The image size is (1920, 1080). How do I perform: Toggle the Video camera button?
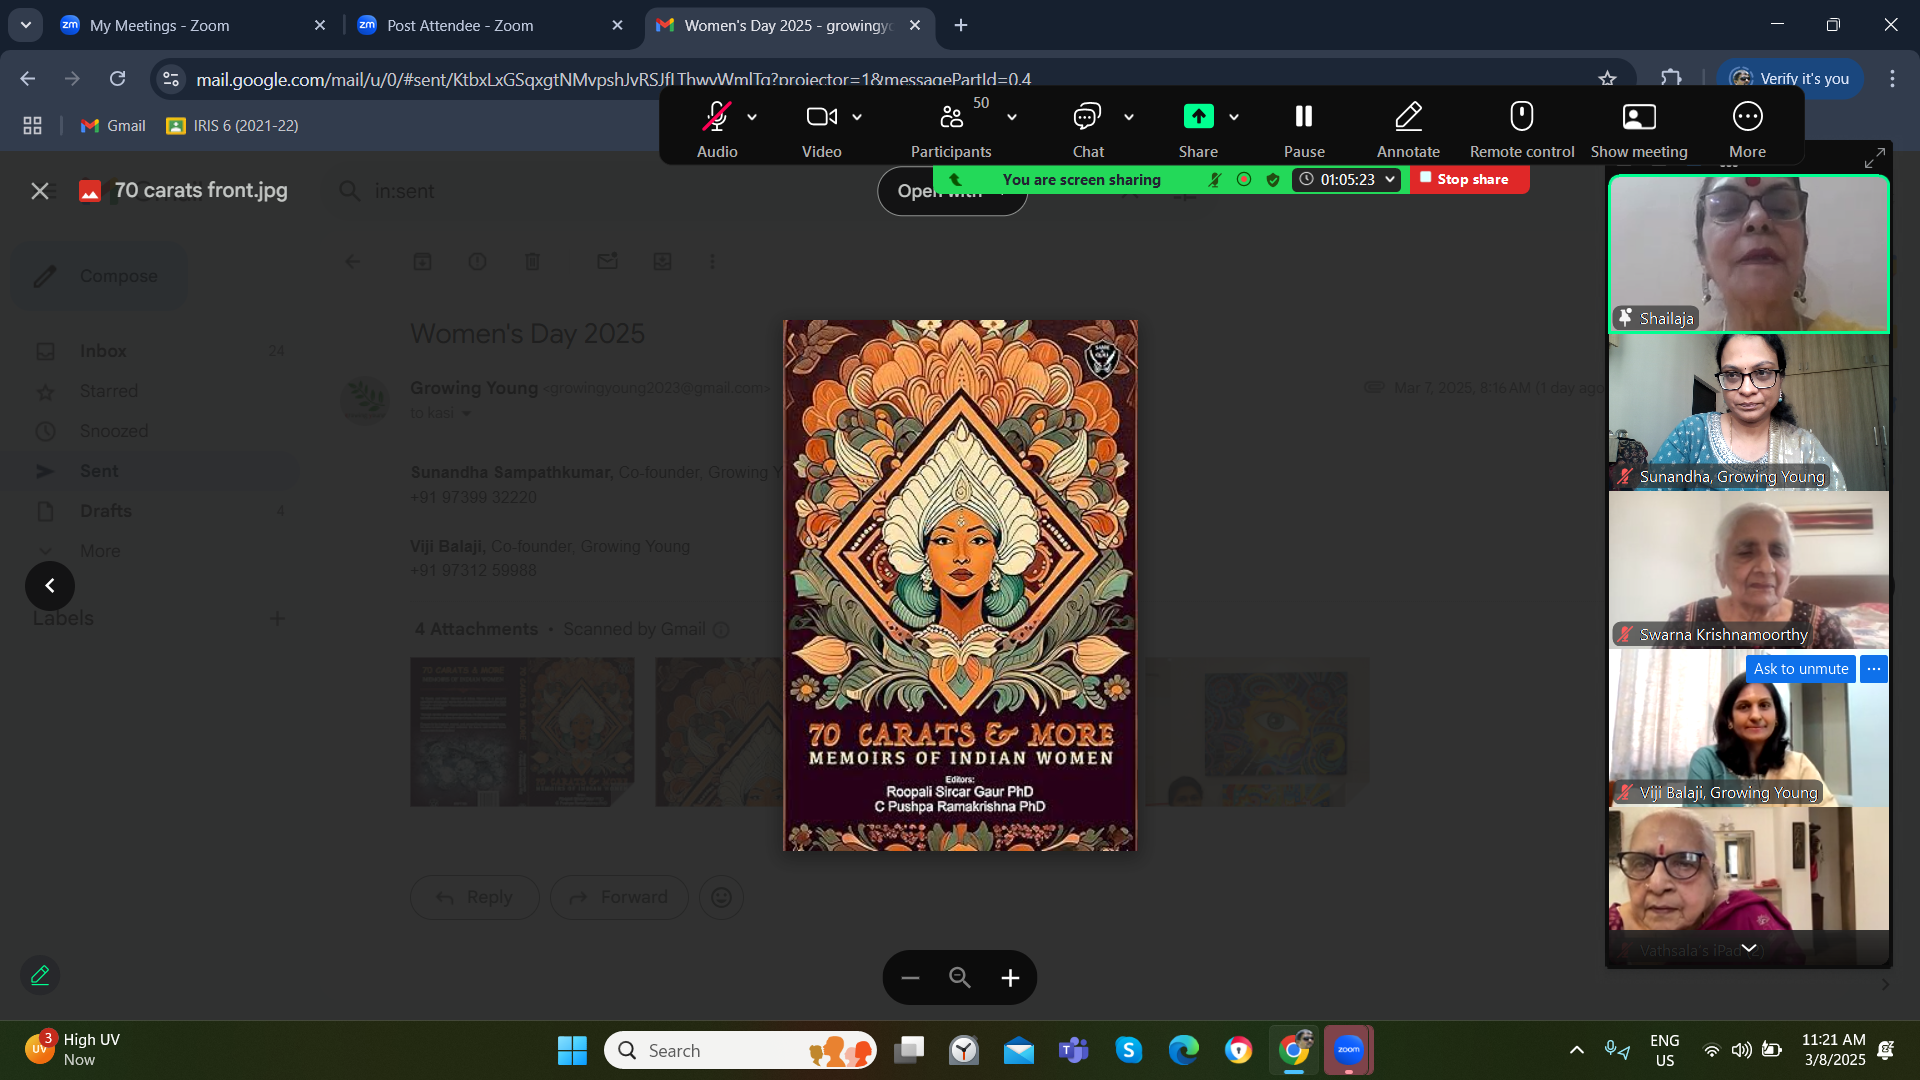click(x=821, y=118)
